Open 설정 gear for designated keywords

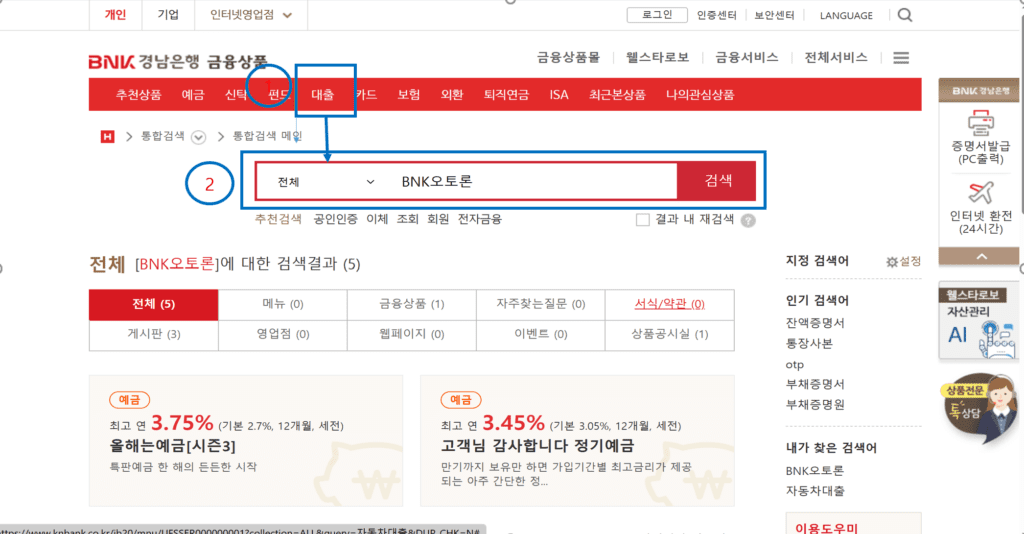(x=904, y=261)
